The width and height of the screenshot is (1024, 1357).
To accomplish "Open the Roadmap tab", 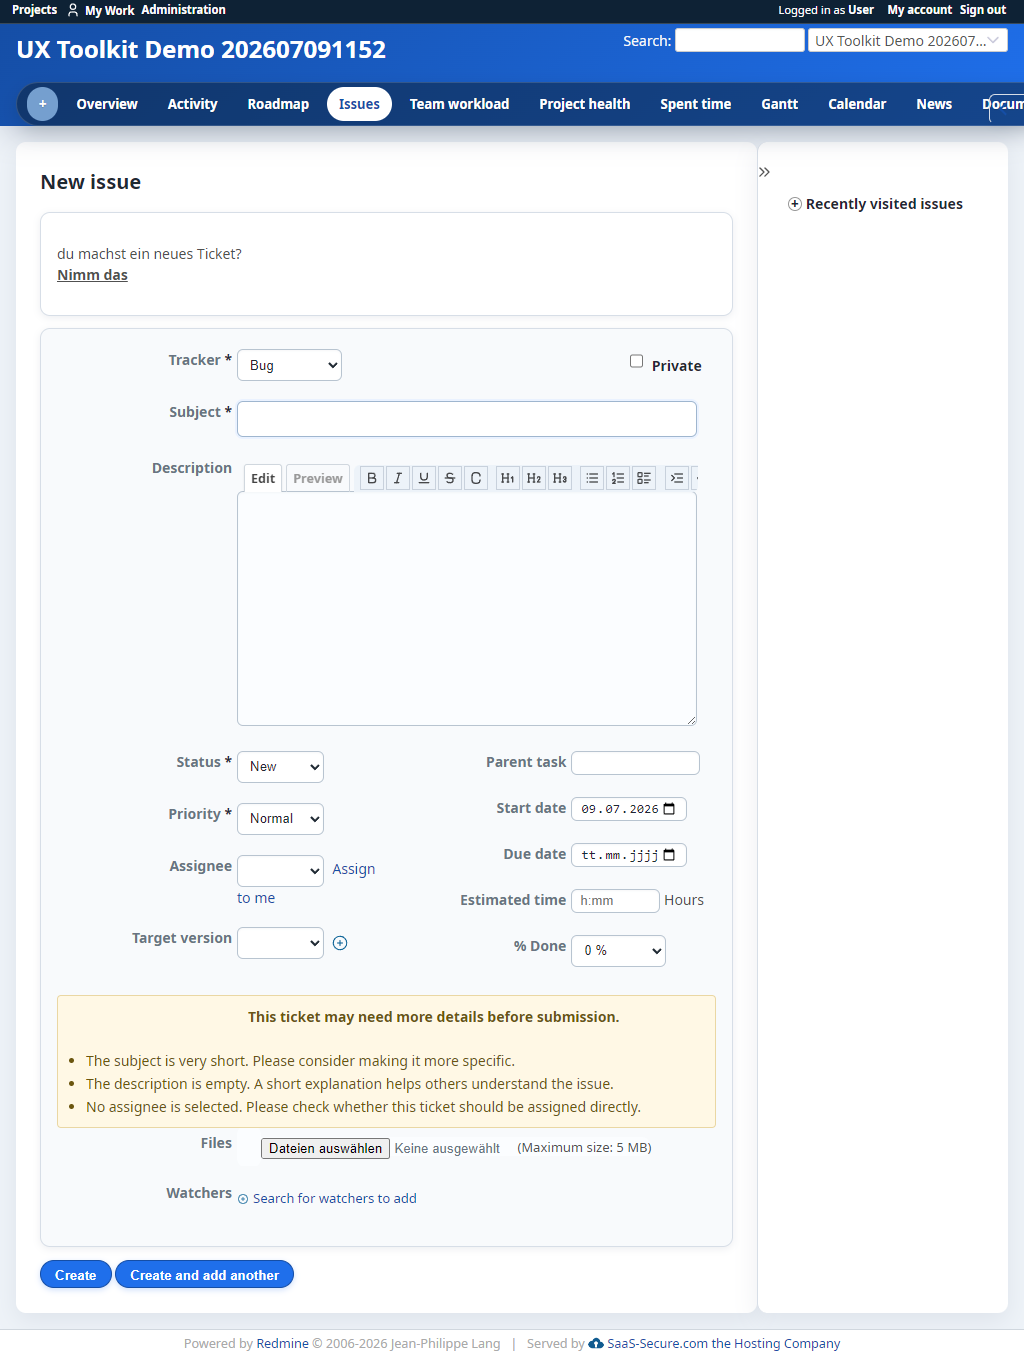I will pos(278,104).
